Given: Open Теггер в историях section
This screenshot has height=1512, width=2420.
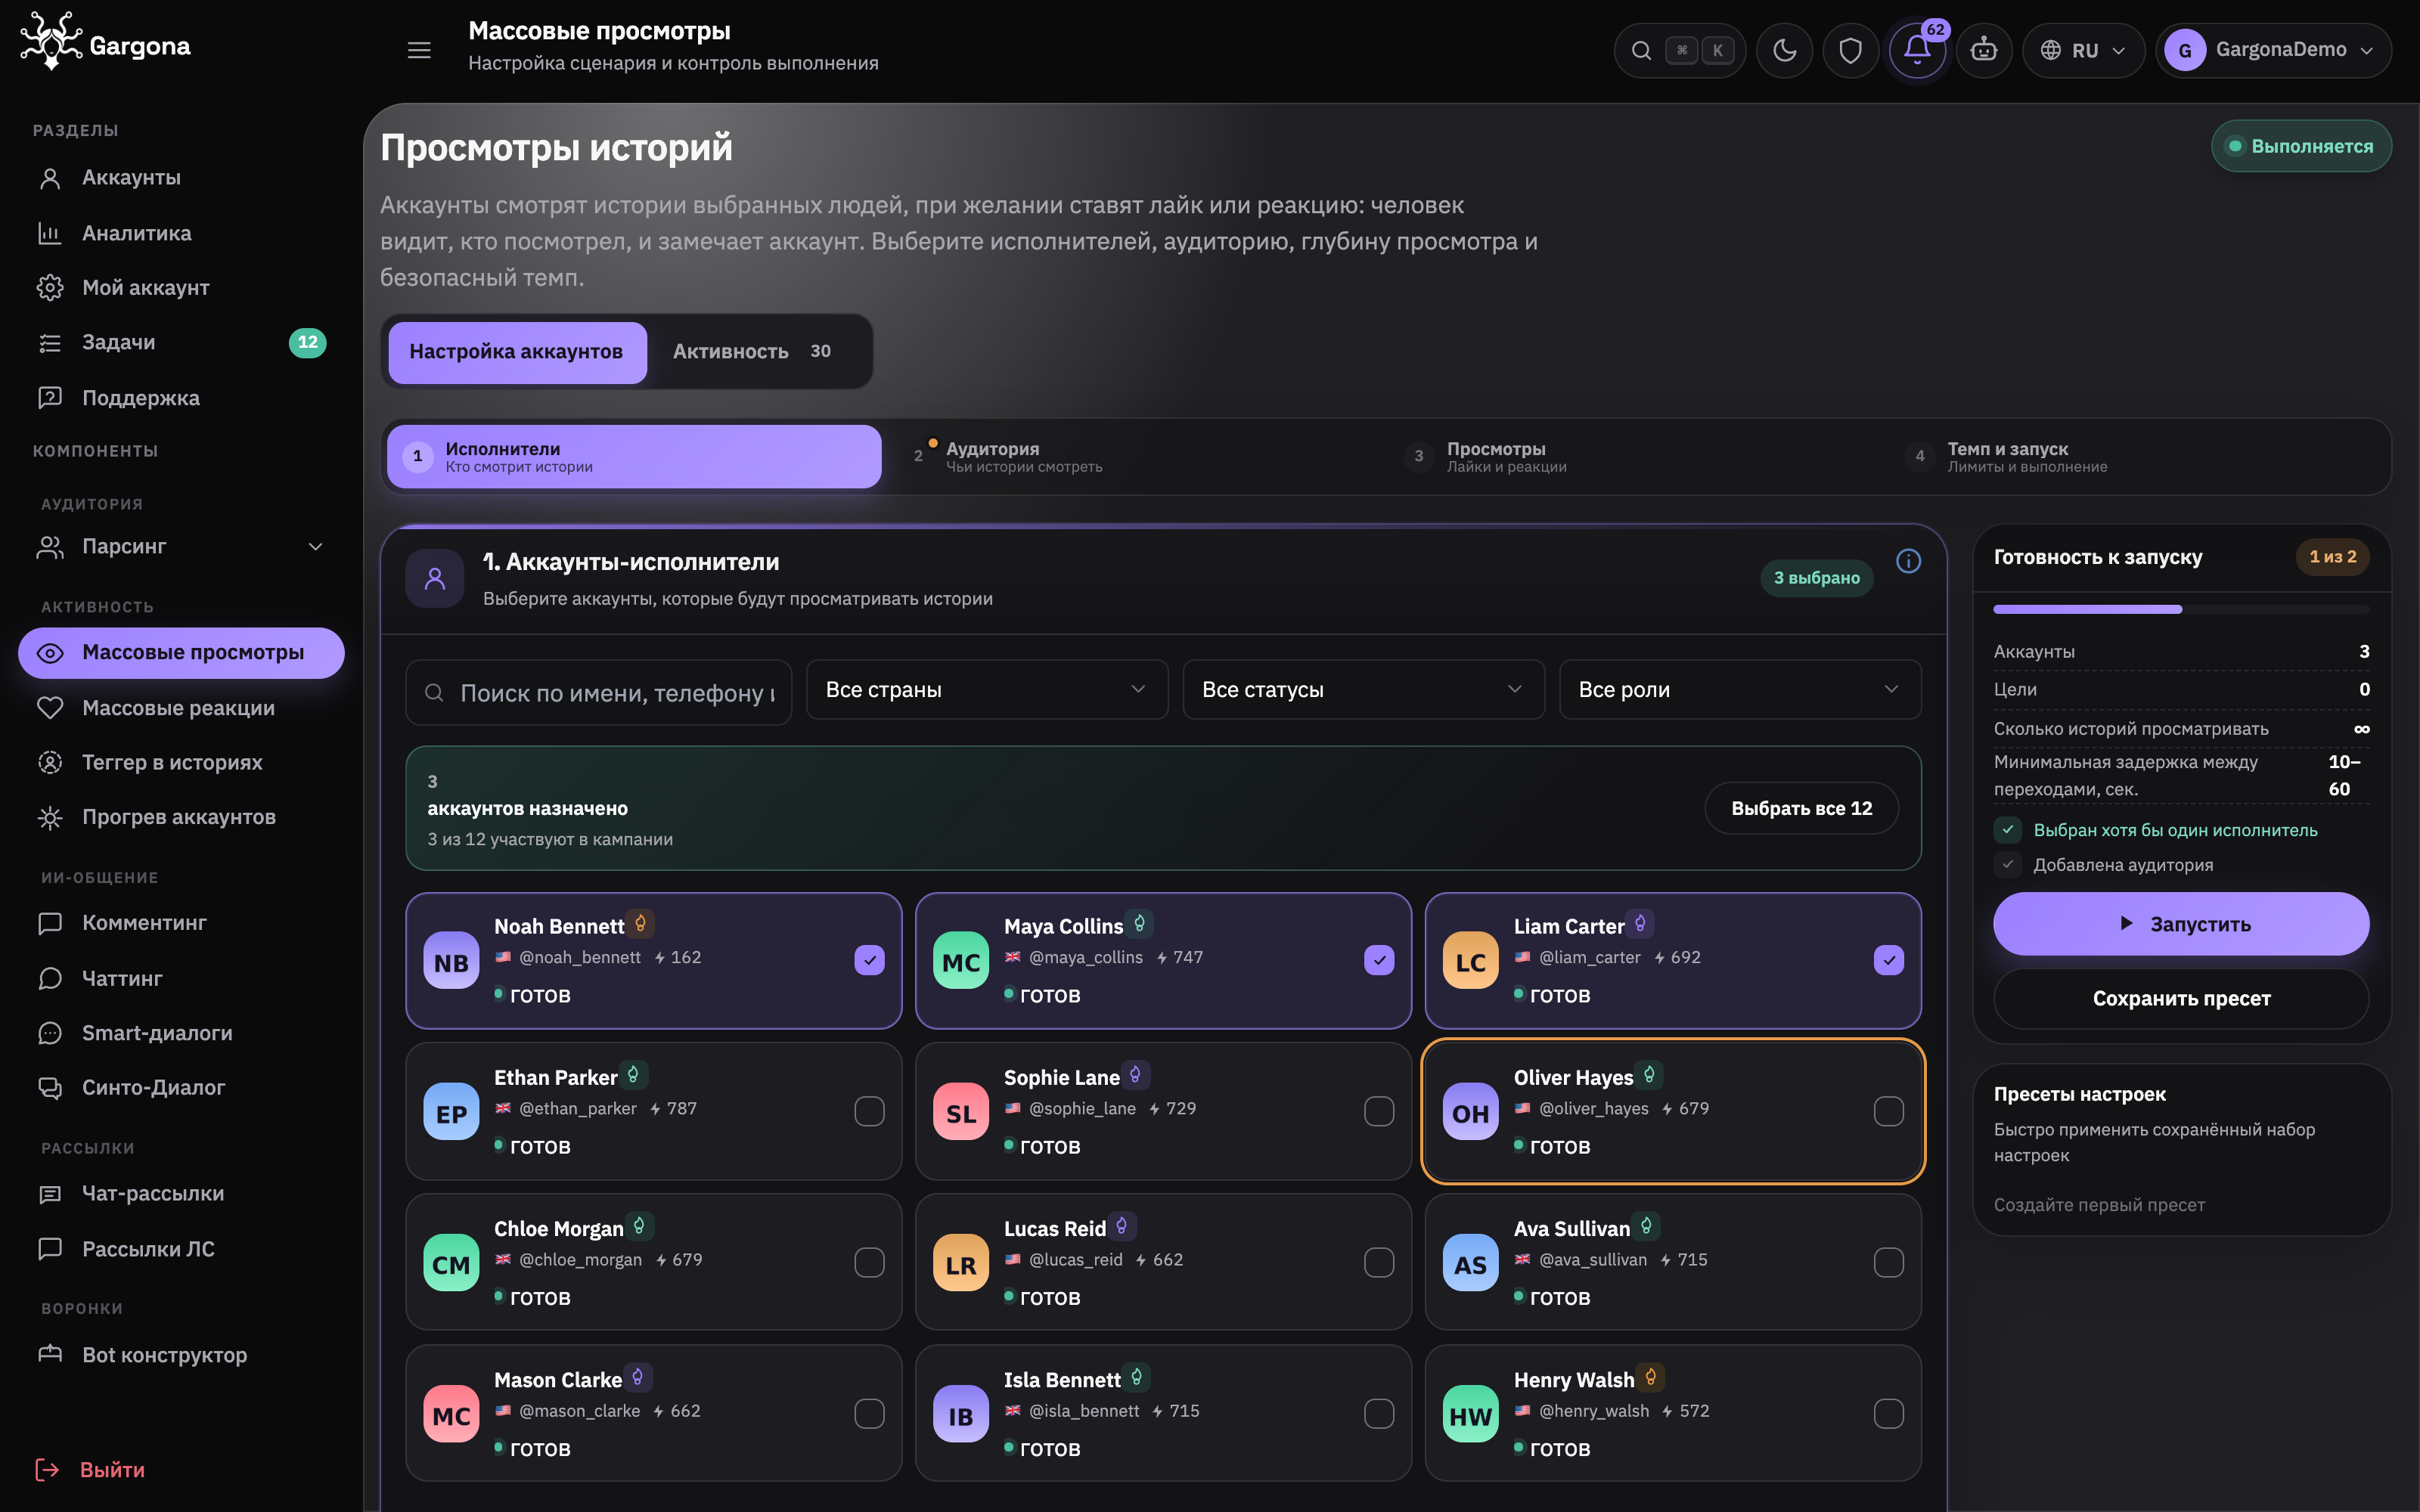Looking at the screenshot, I should tap(180, 762).
